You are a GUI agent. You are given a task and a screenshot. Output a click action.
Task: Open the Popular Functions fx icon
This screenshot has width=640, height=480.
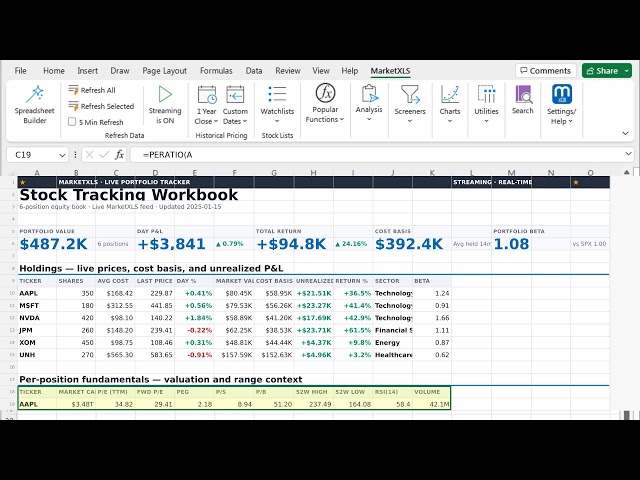point(325,93)
